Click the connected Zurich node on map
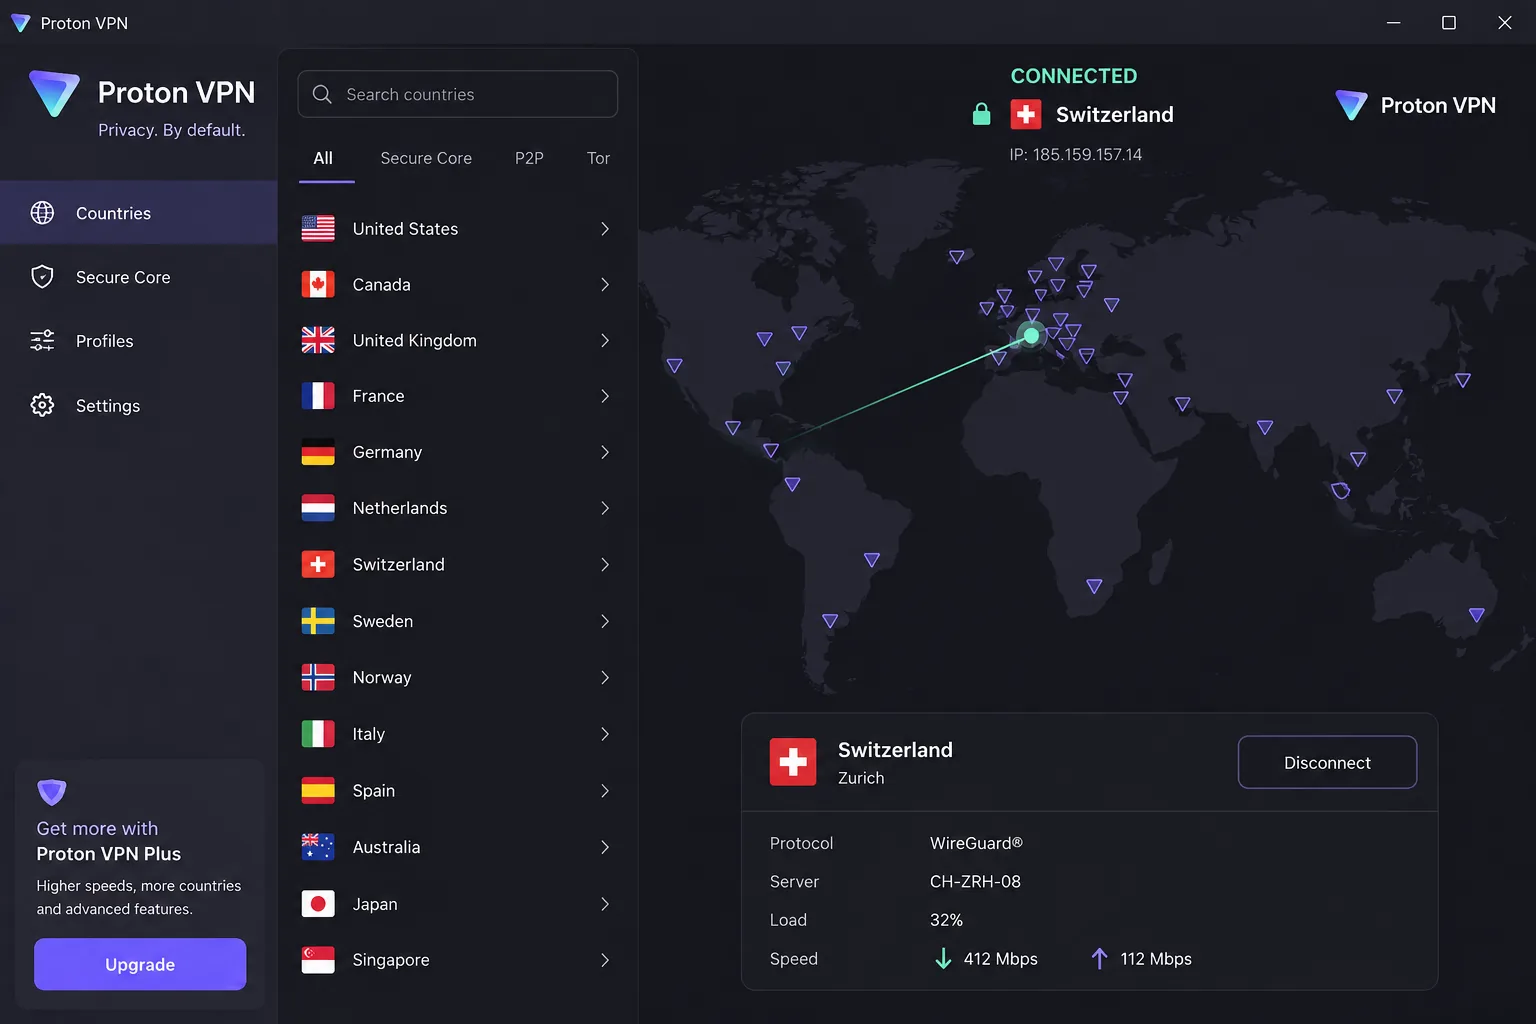 (x=1031, y=335)
